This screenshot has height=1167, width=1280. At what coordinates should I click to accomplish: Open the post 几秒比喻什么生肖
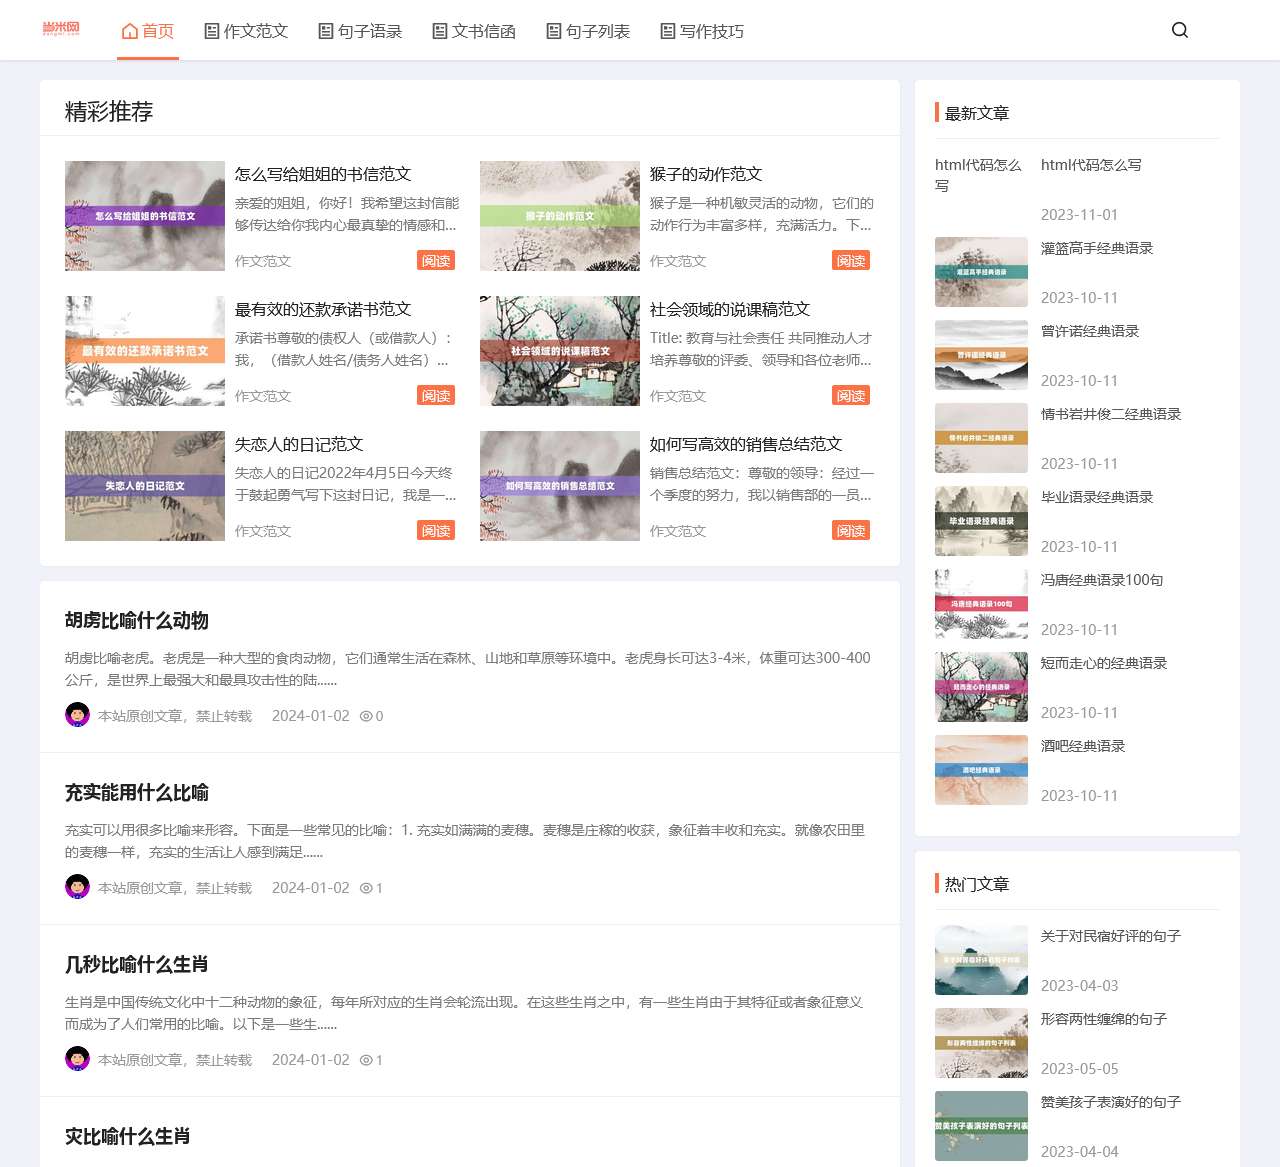(x=137, y=965)
